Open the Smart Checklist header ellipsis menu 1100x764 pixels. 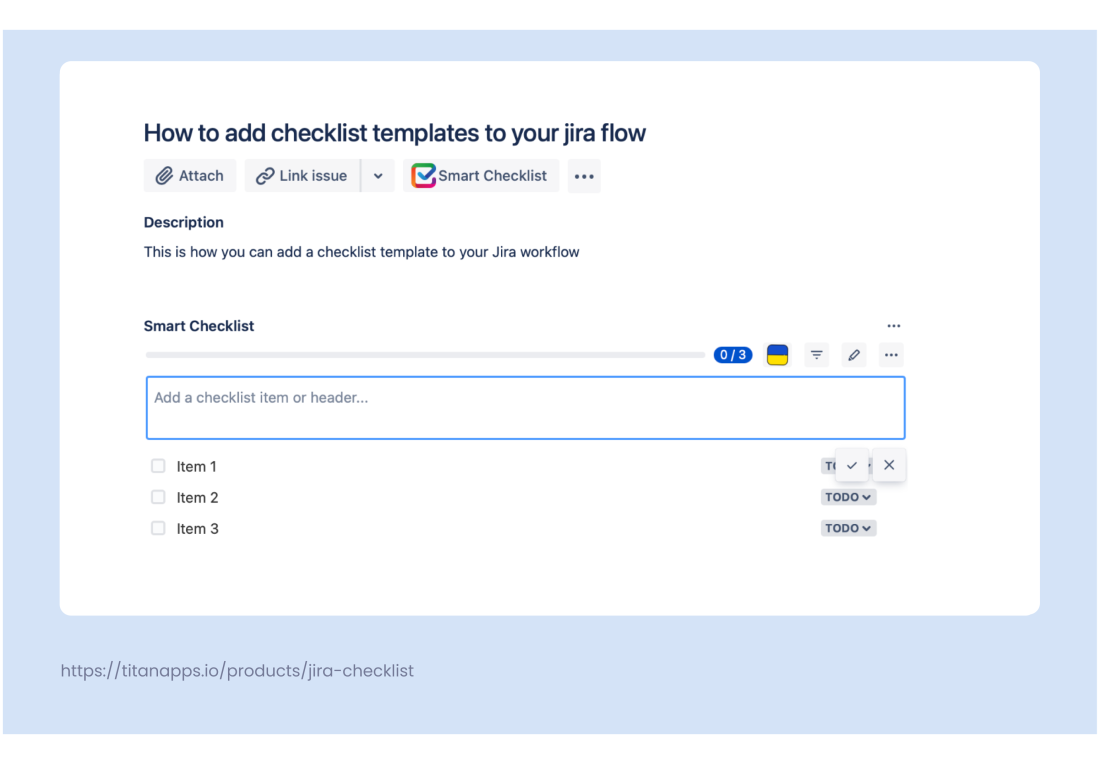coord(893,325)
